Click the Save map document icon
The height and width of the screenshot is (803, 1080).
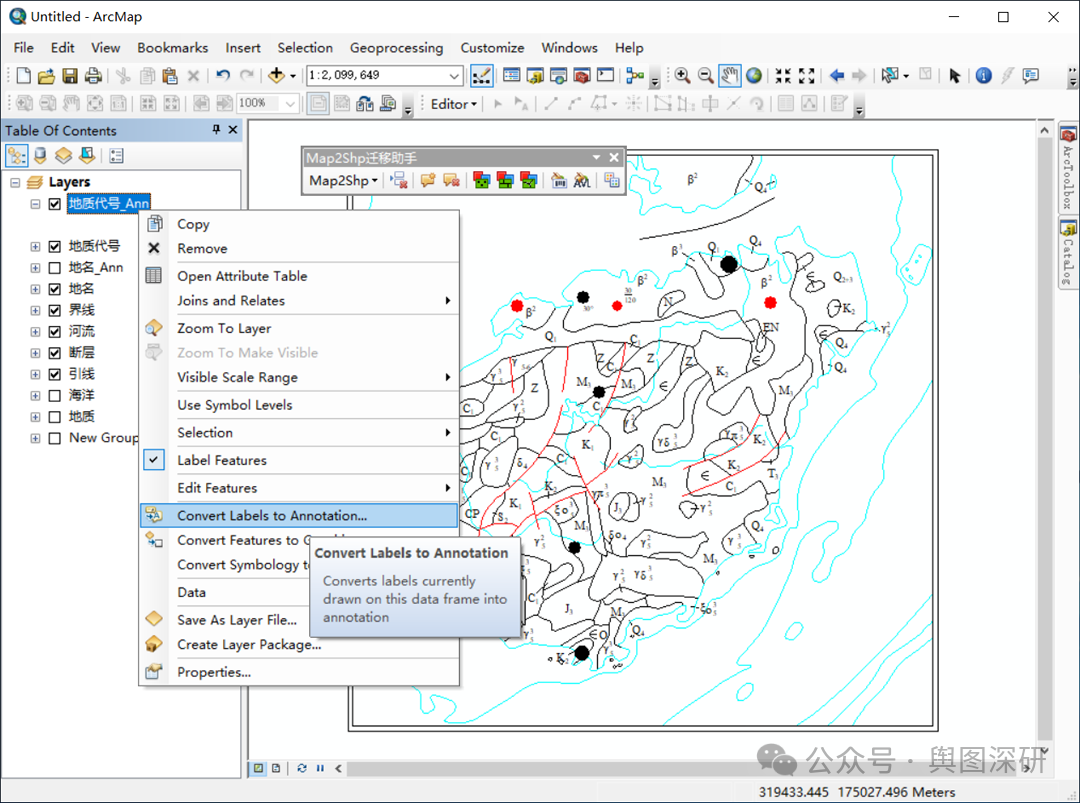(70, 76)
